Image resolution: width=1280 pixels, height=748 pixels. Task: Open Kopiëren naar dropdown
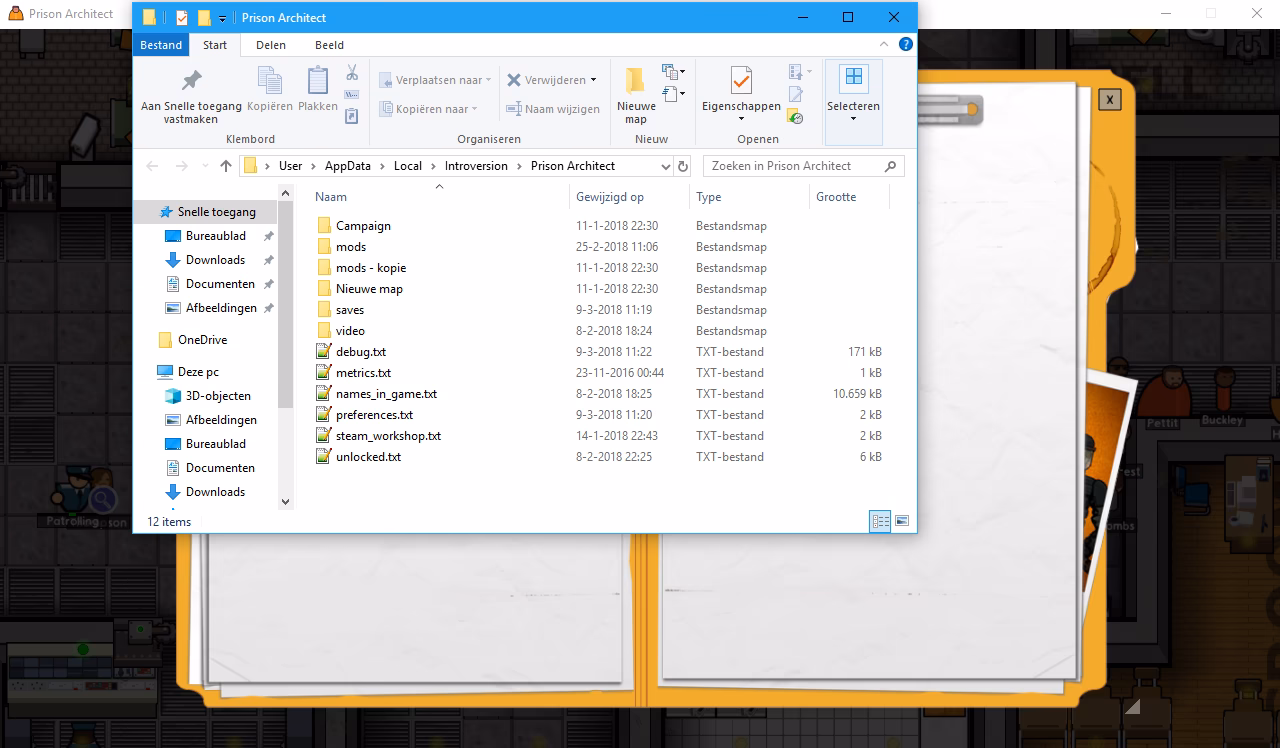coord(430,109)
